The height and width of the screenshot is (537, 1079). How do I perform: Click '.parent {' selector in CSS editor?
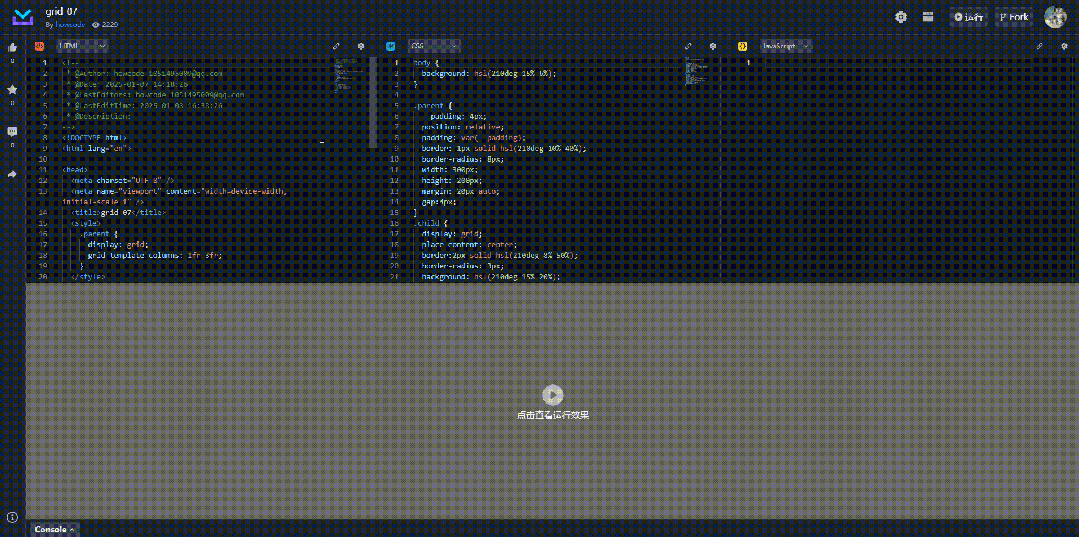(433, 105)
